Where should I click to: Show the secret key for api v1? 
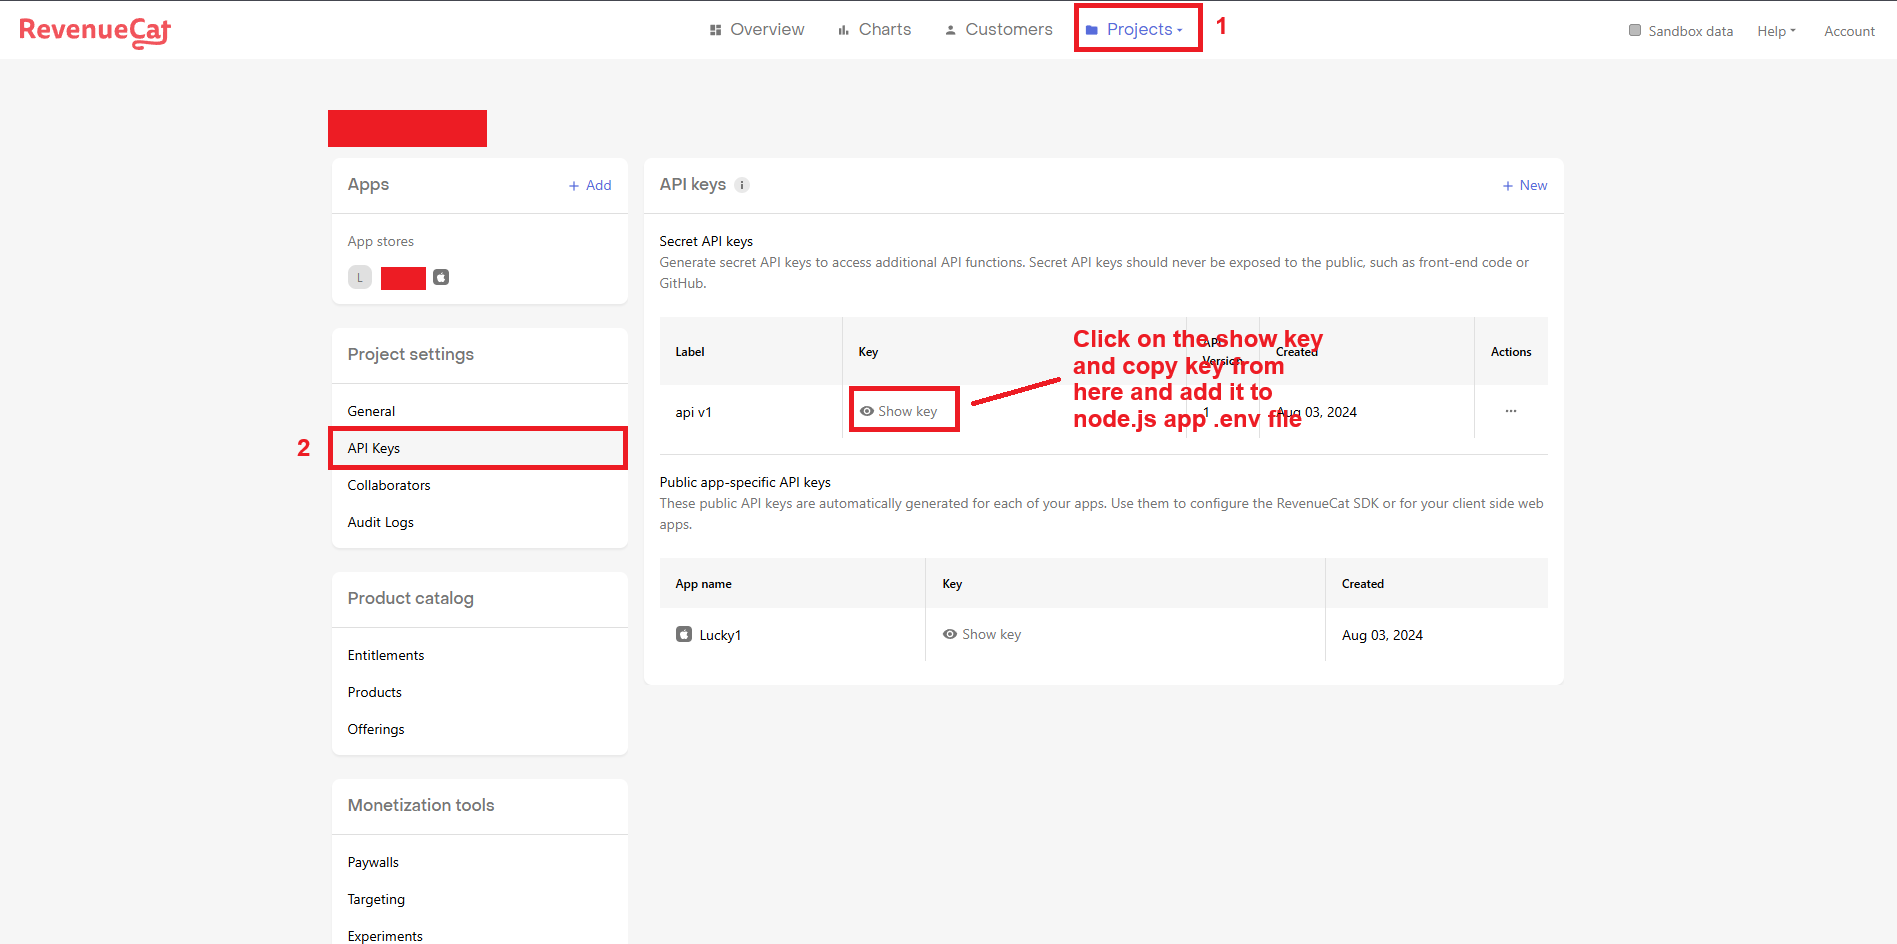[899, 411]
